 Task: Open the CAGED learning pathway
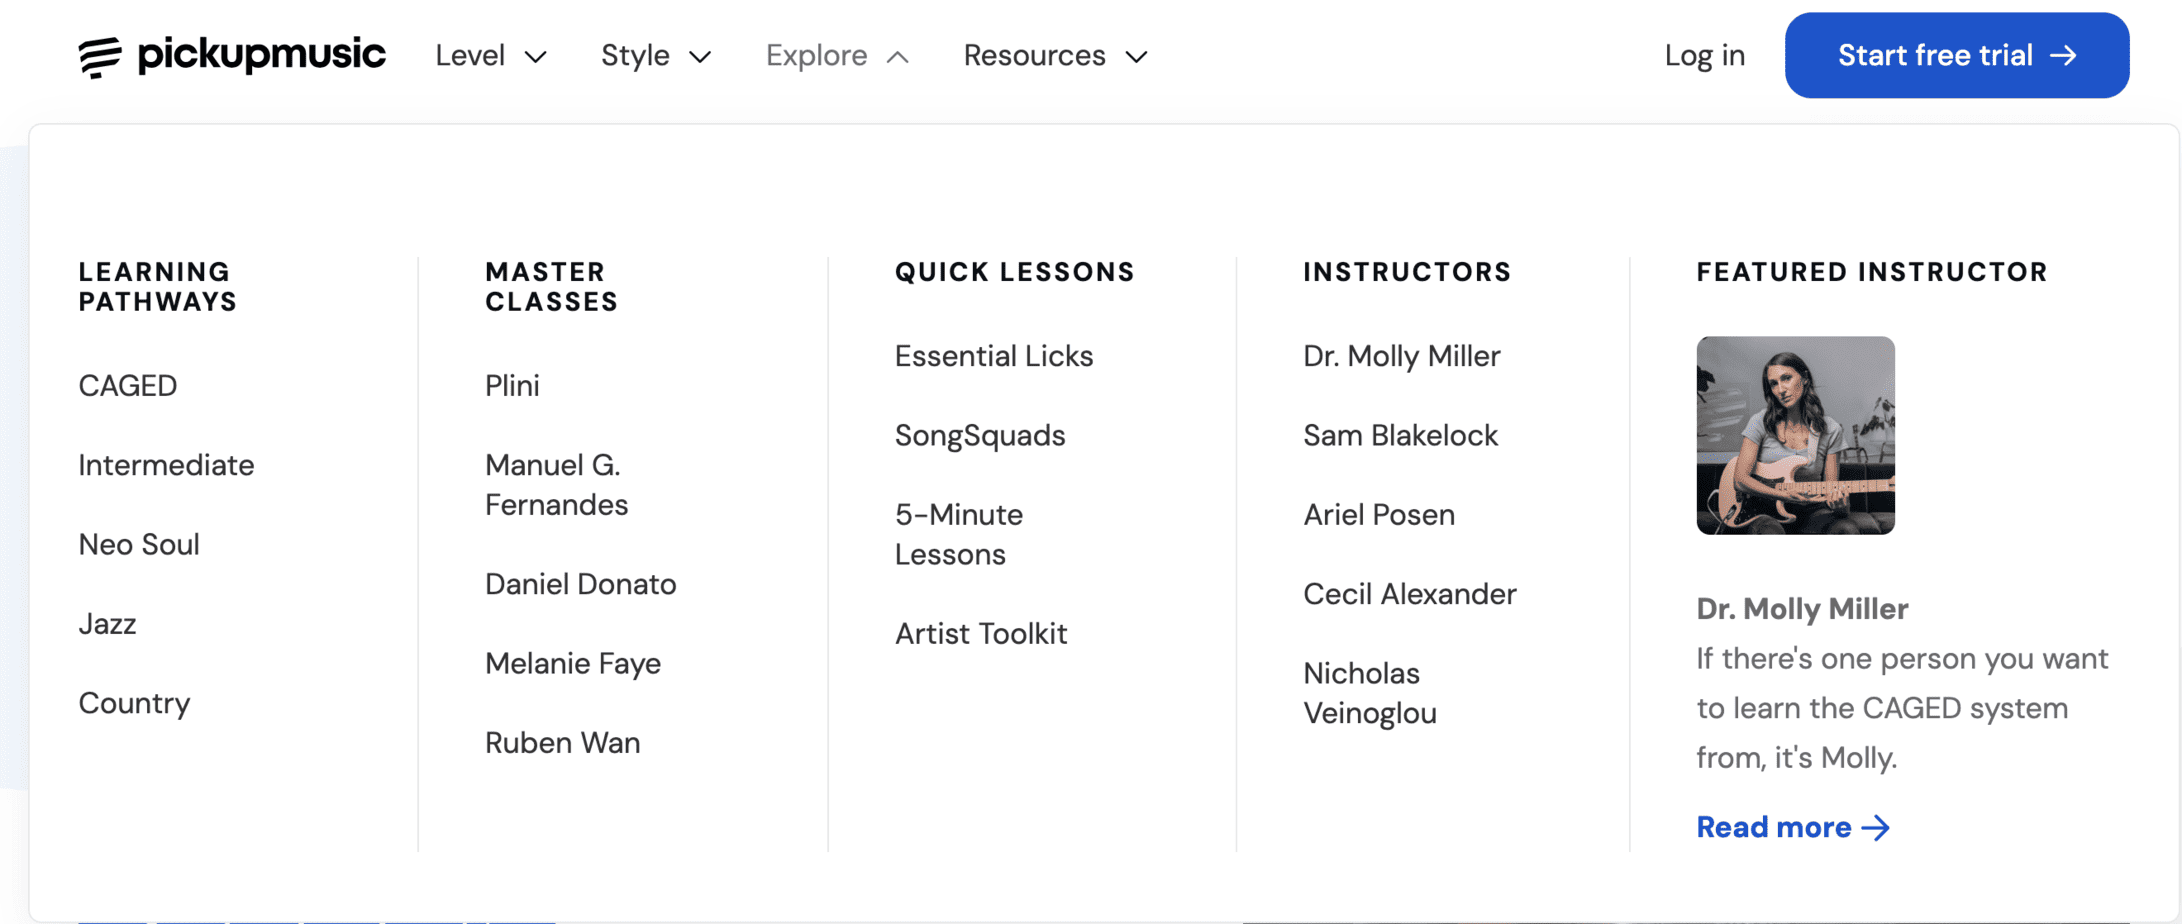tap(127, 385)
